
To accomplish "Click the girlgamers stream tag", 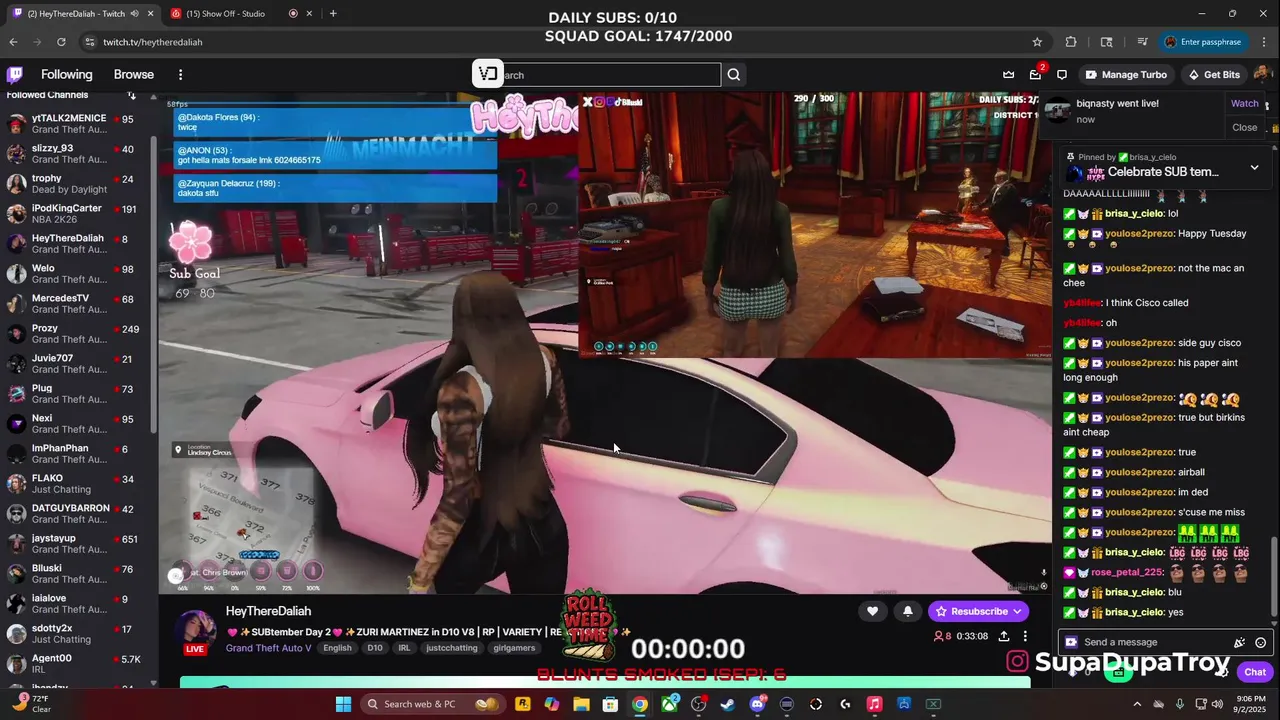I will point(515,648).
